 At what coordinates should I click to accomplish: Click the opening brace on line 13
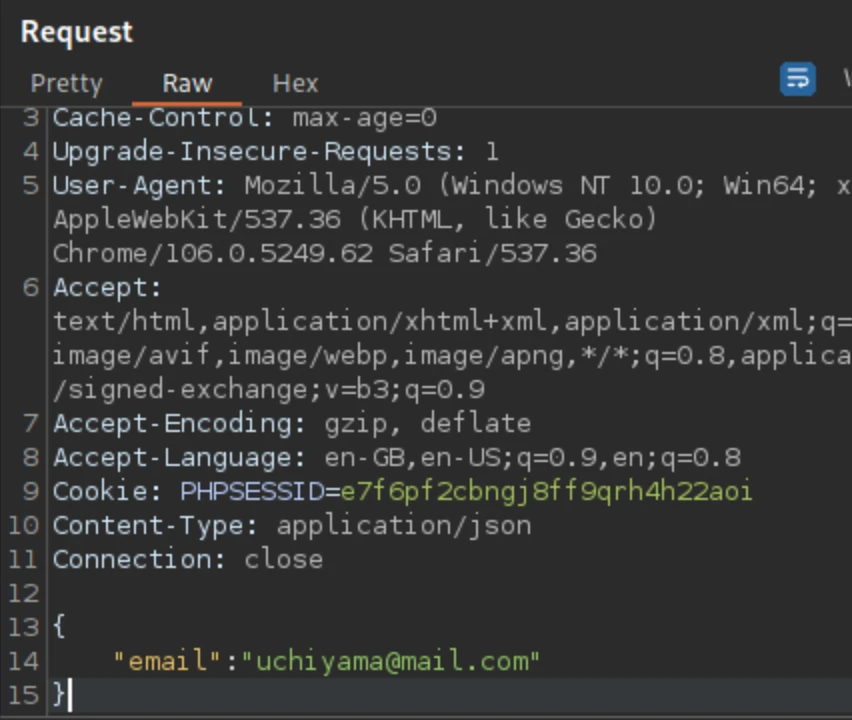pos(59,626)
